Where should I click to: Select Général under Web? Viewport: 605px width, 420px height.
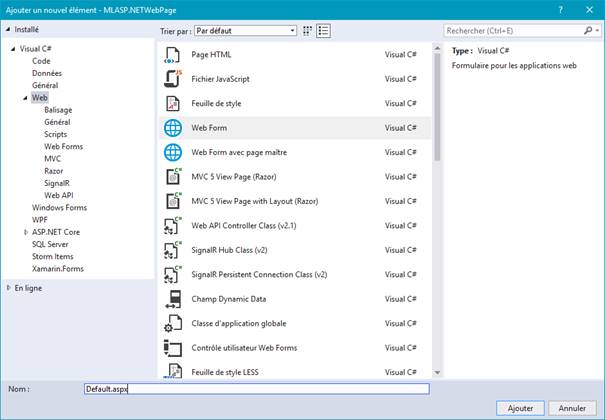pos(57,122)
